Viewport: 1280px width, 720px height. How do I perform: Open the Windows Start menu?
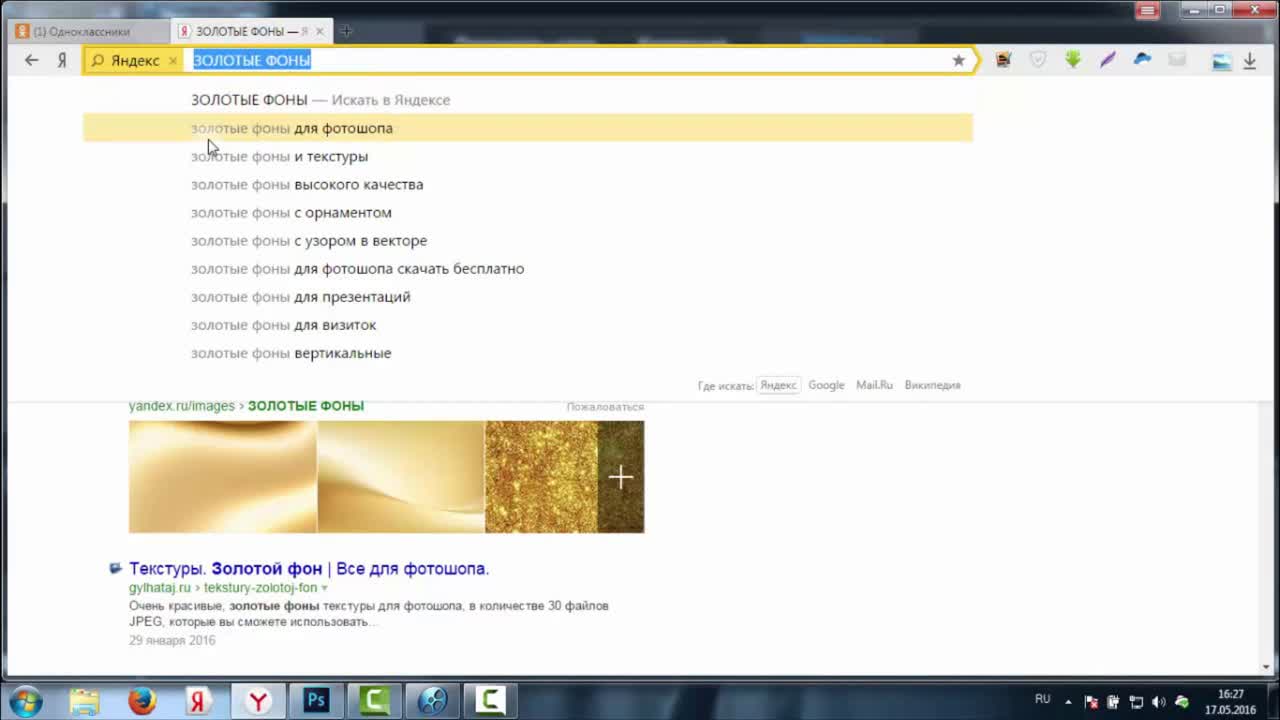coord(26,701)
